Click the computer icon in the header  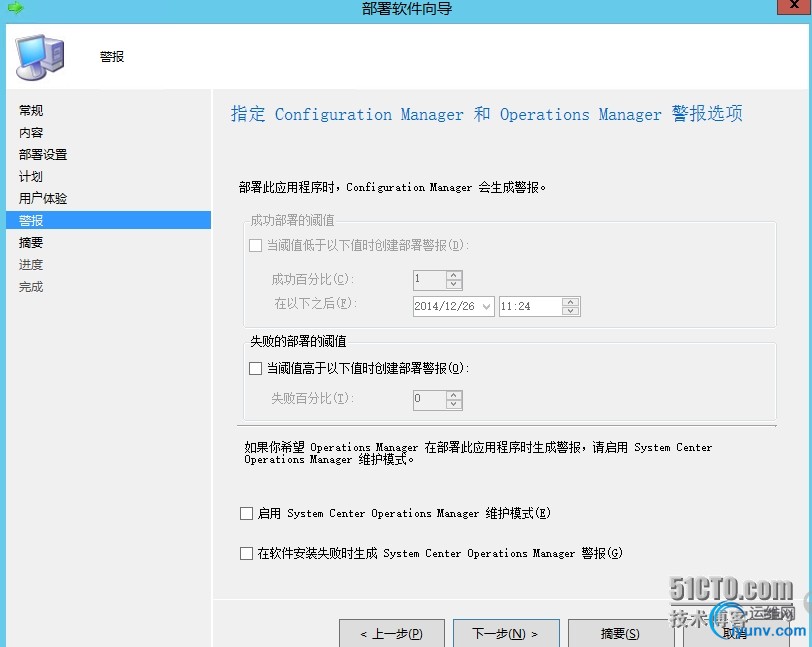[40, 57]
